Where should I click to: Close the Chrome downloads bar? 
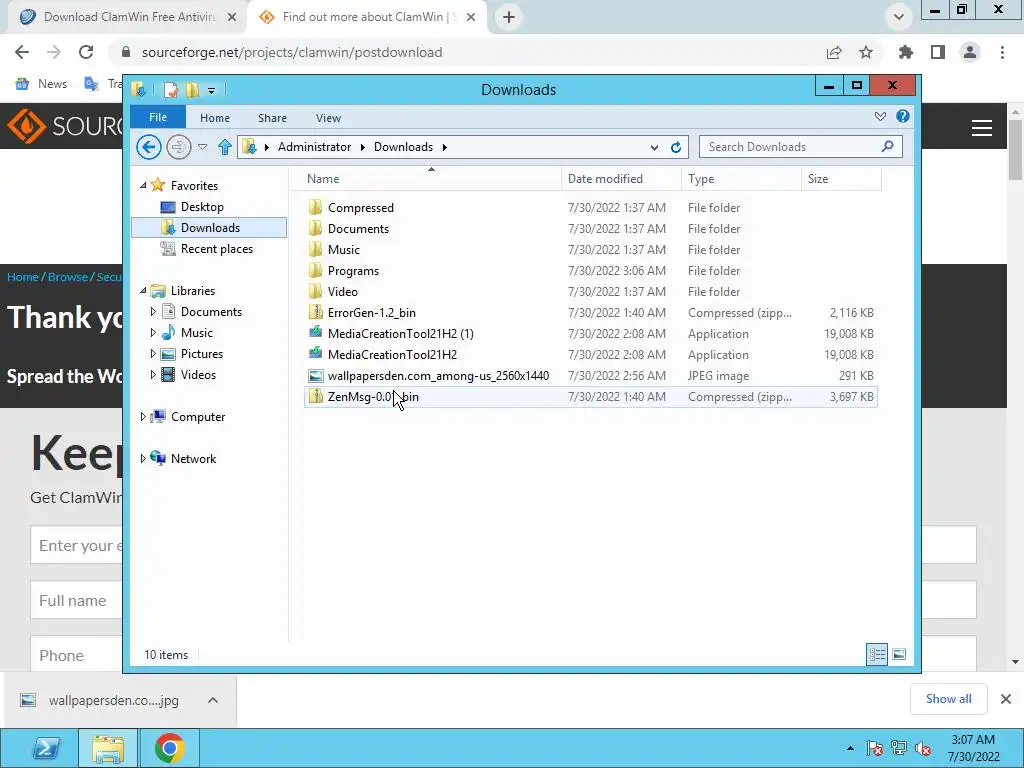(x=1006, y=699)
